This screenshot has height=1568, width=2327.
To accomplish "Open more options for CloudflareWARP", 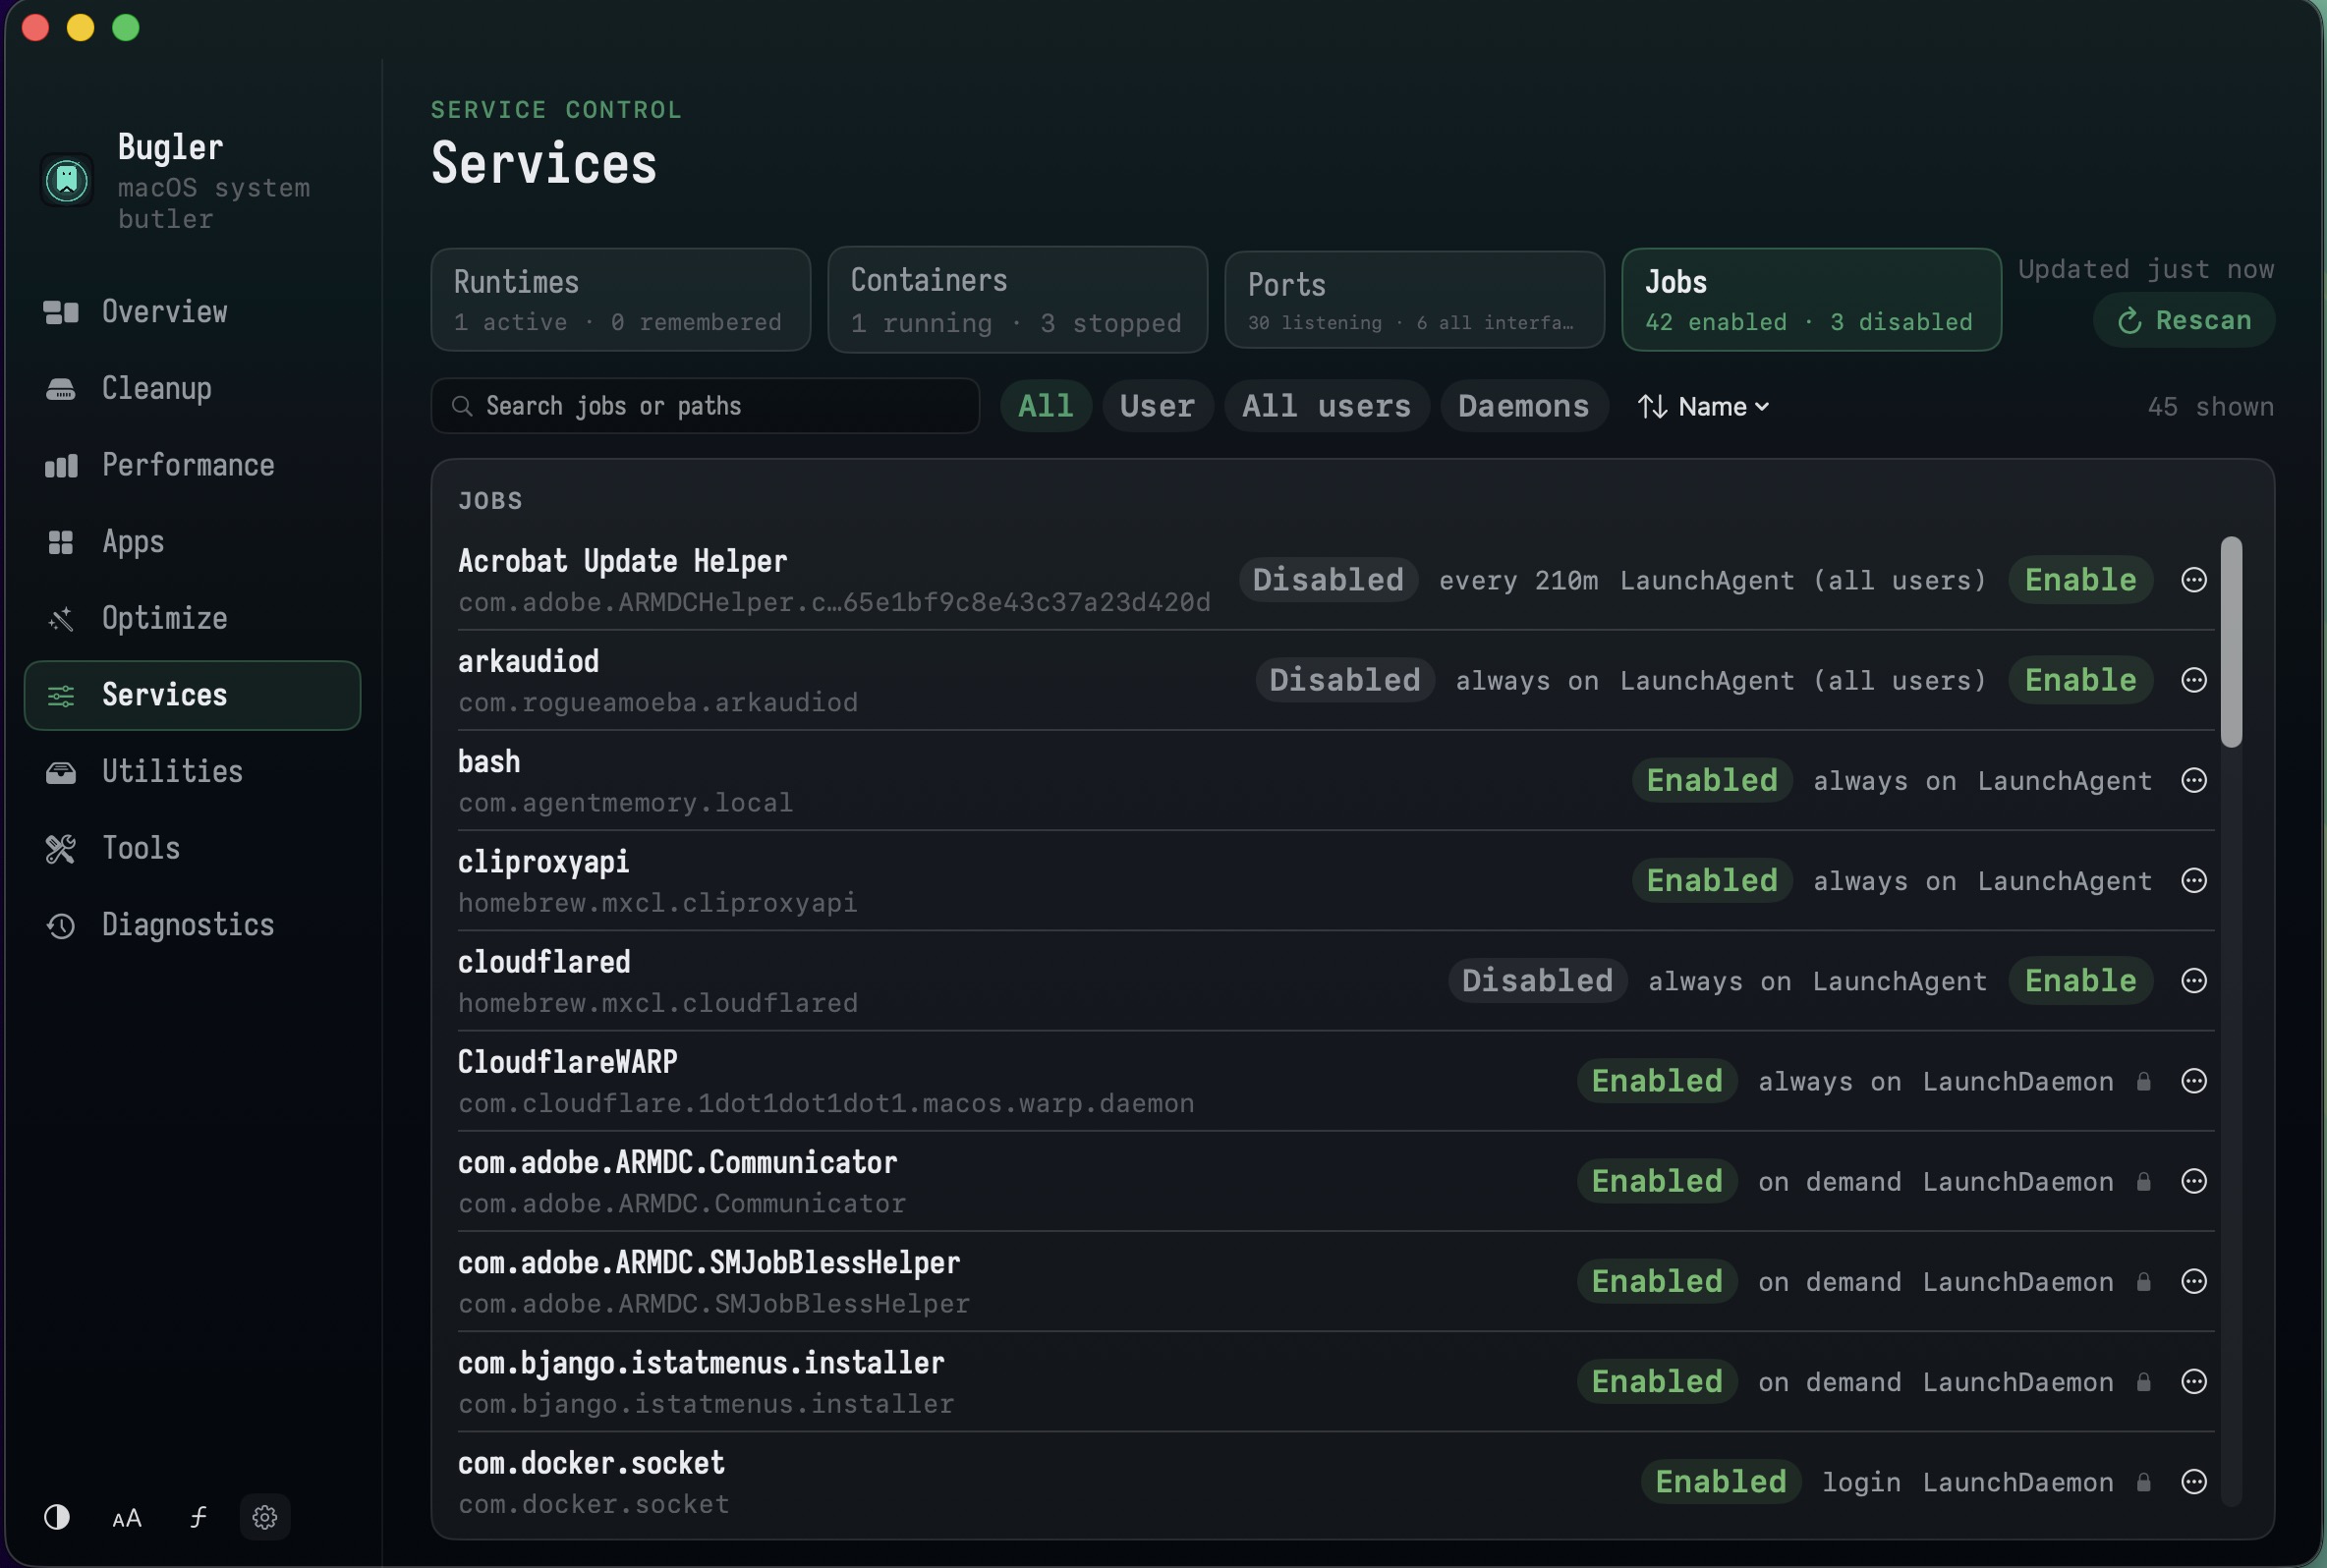I will [2193, 1081].
